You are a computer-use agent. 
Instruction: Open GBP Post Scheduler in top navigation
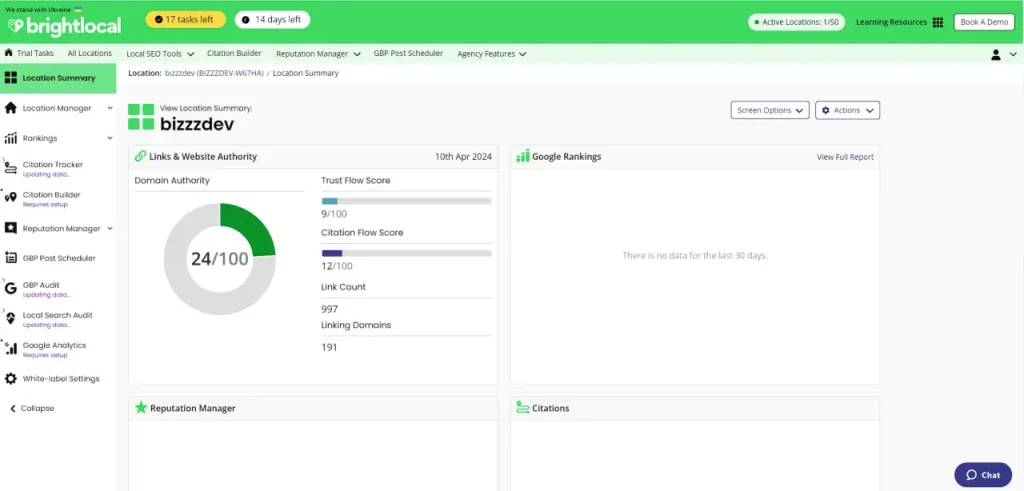point(408,54)
